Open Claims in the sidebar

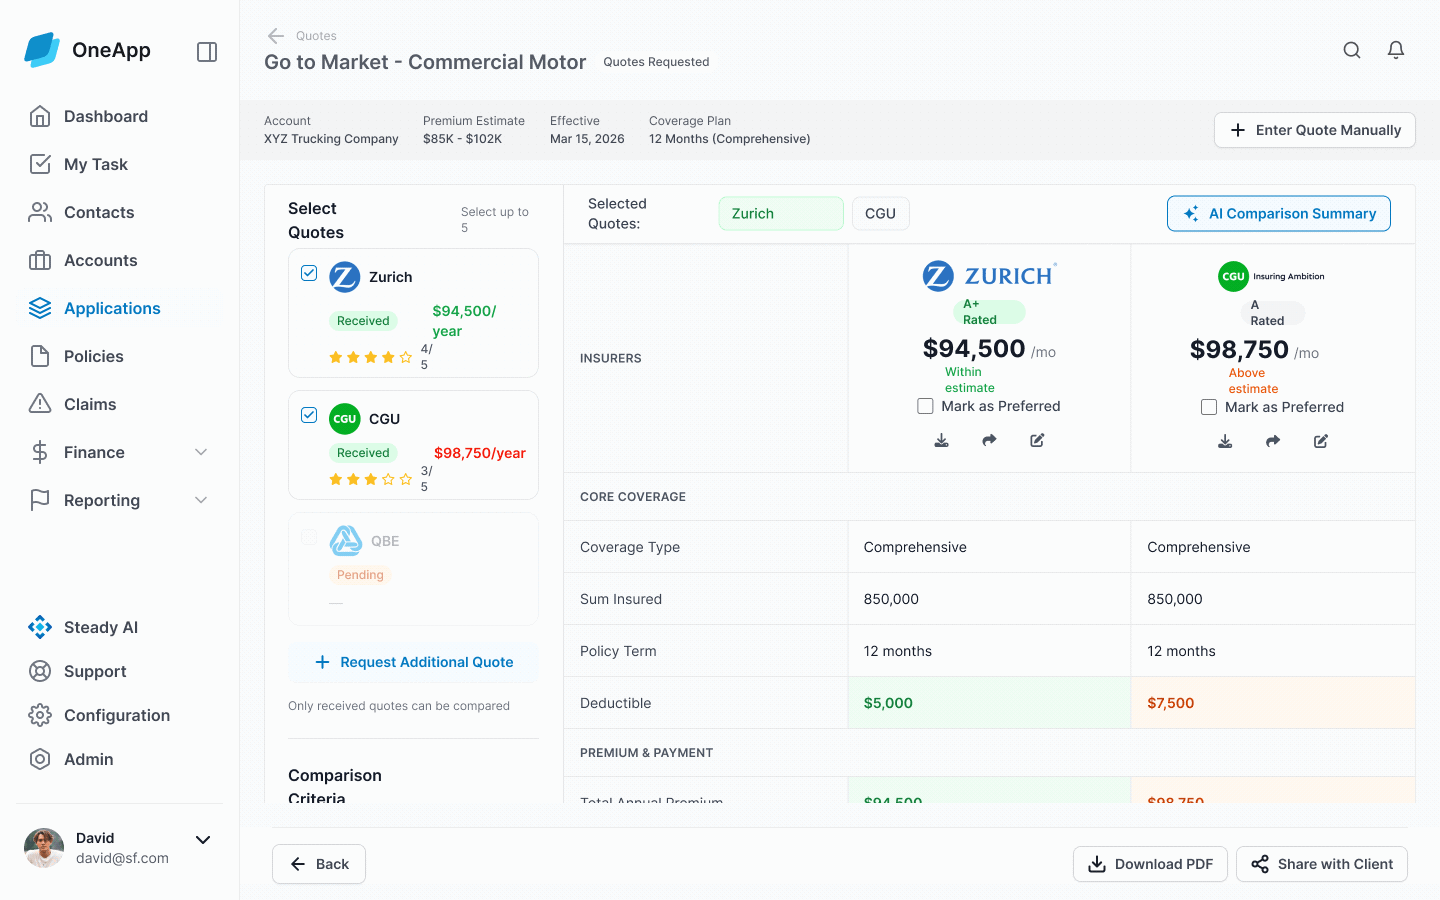(119, 404)
